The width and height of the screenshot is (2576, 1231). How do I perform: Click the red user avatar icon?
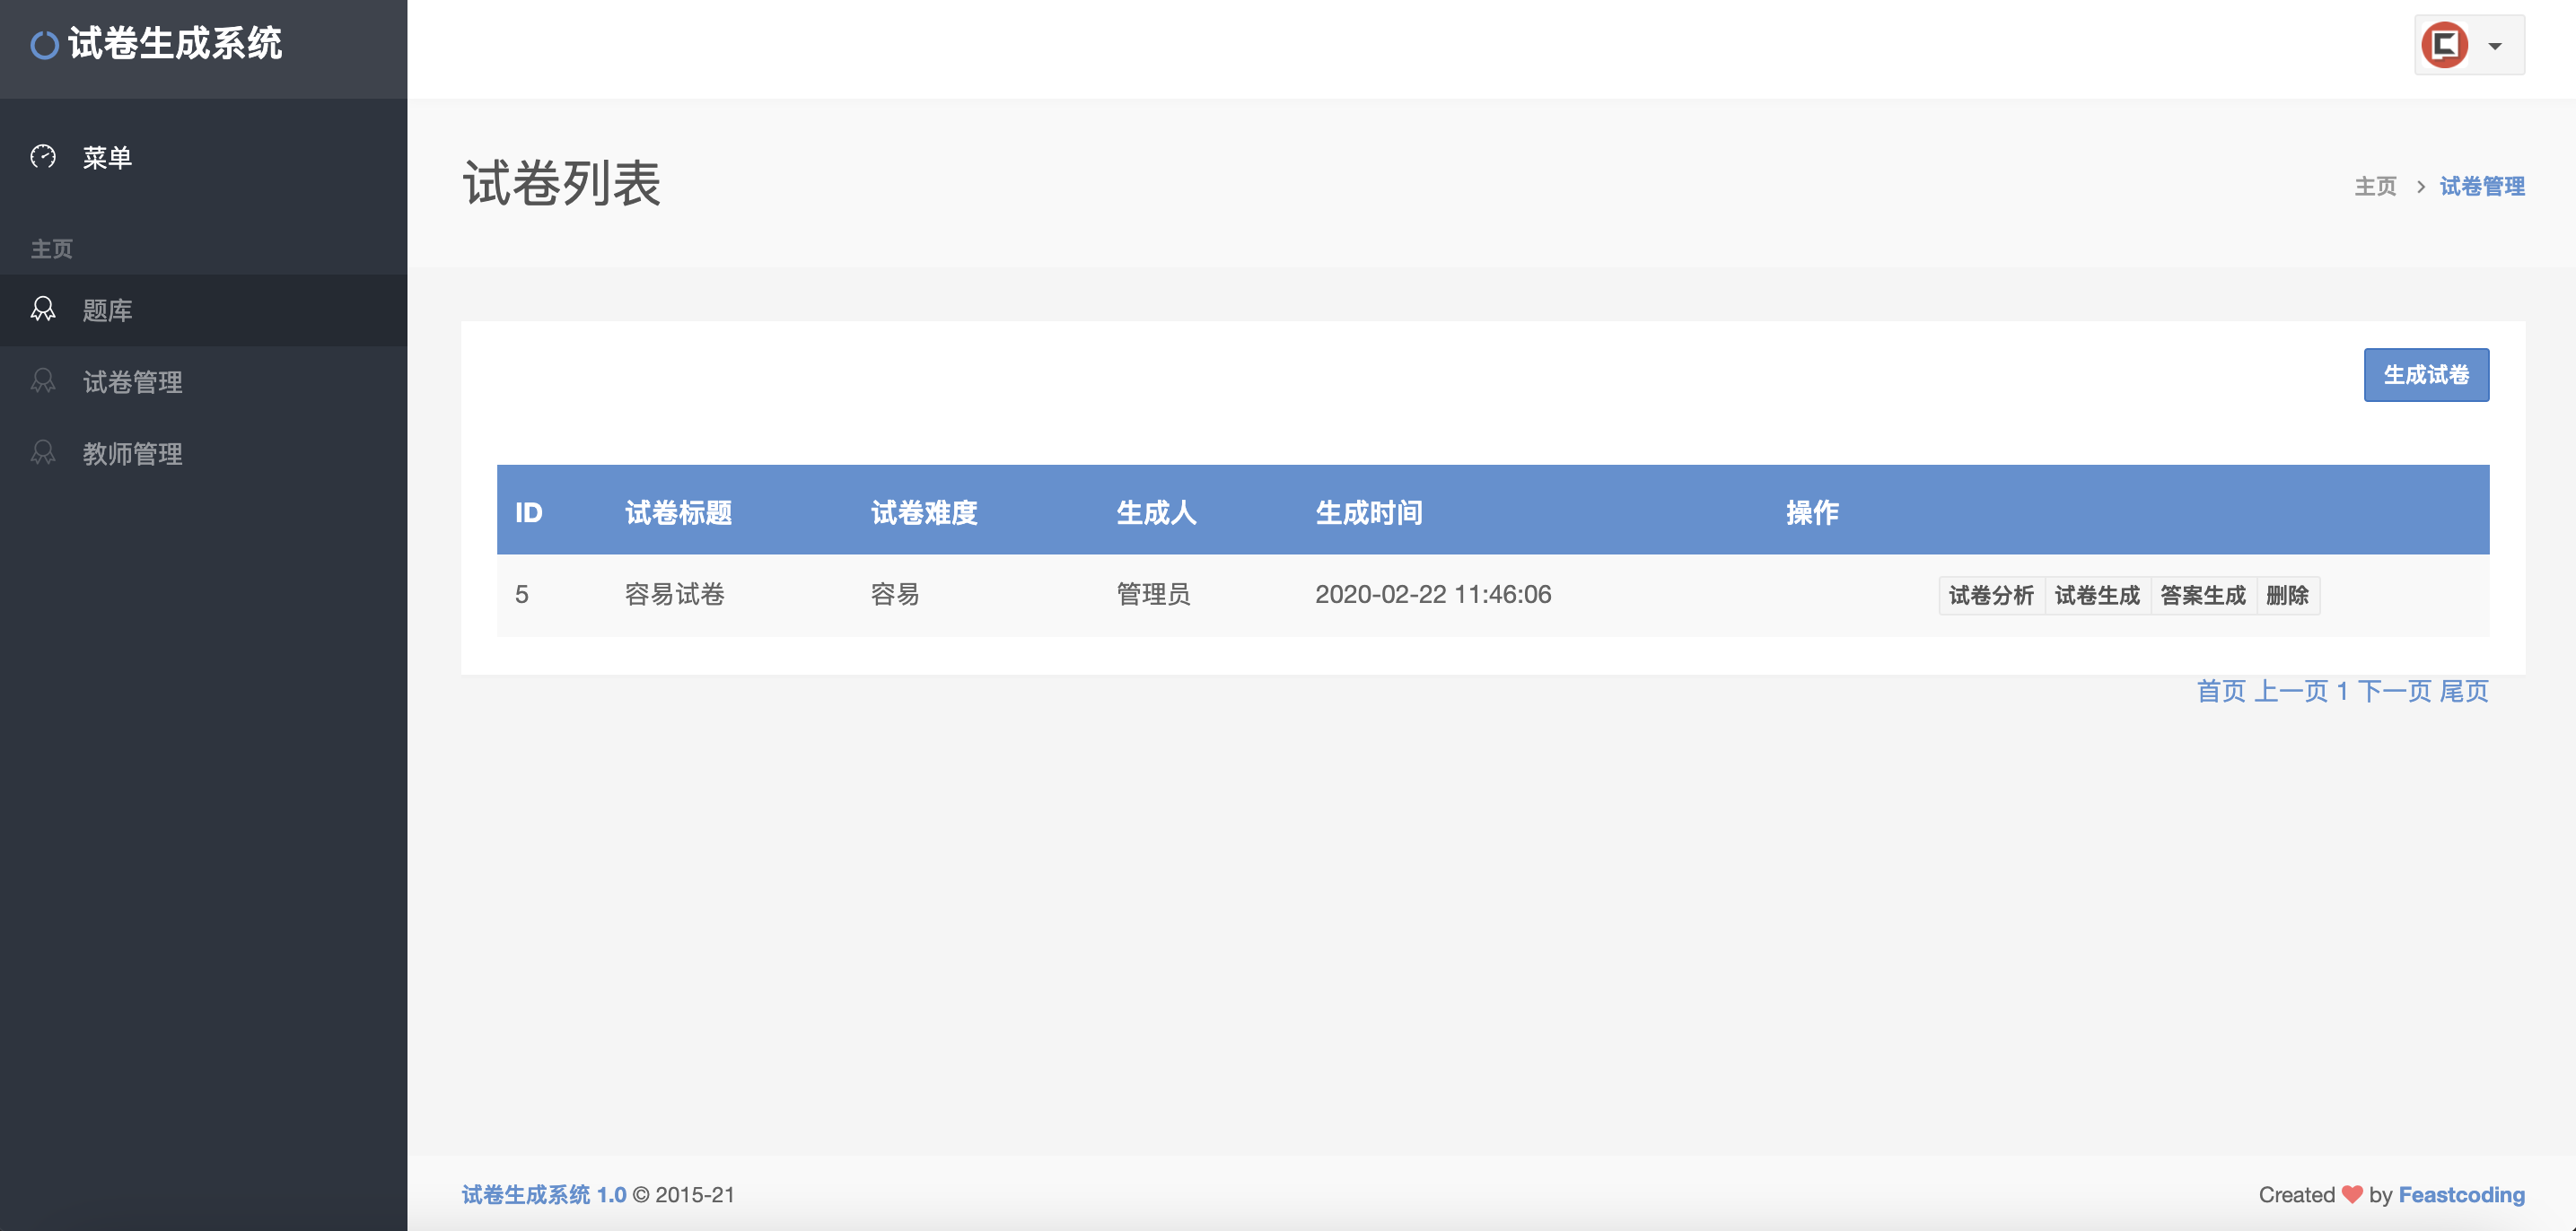(x=2444, y=45)
